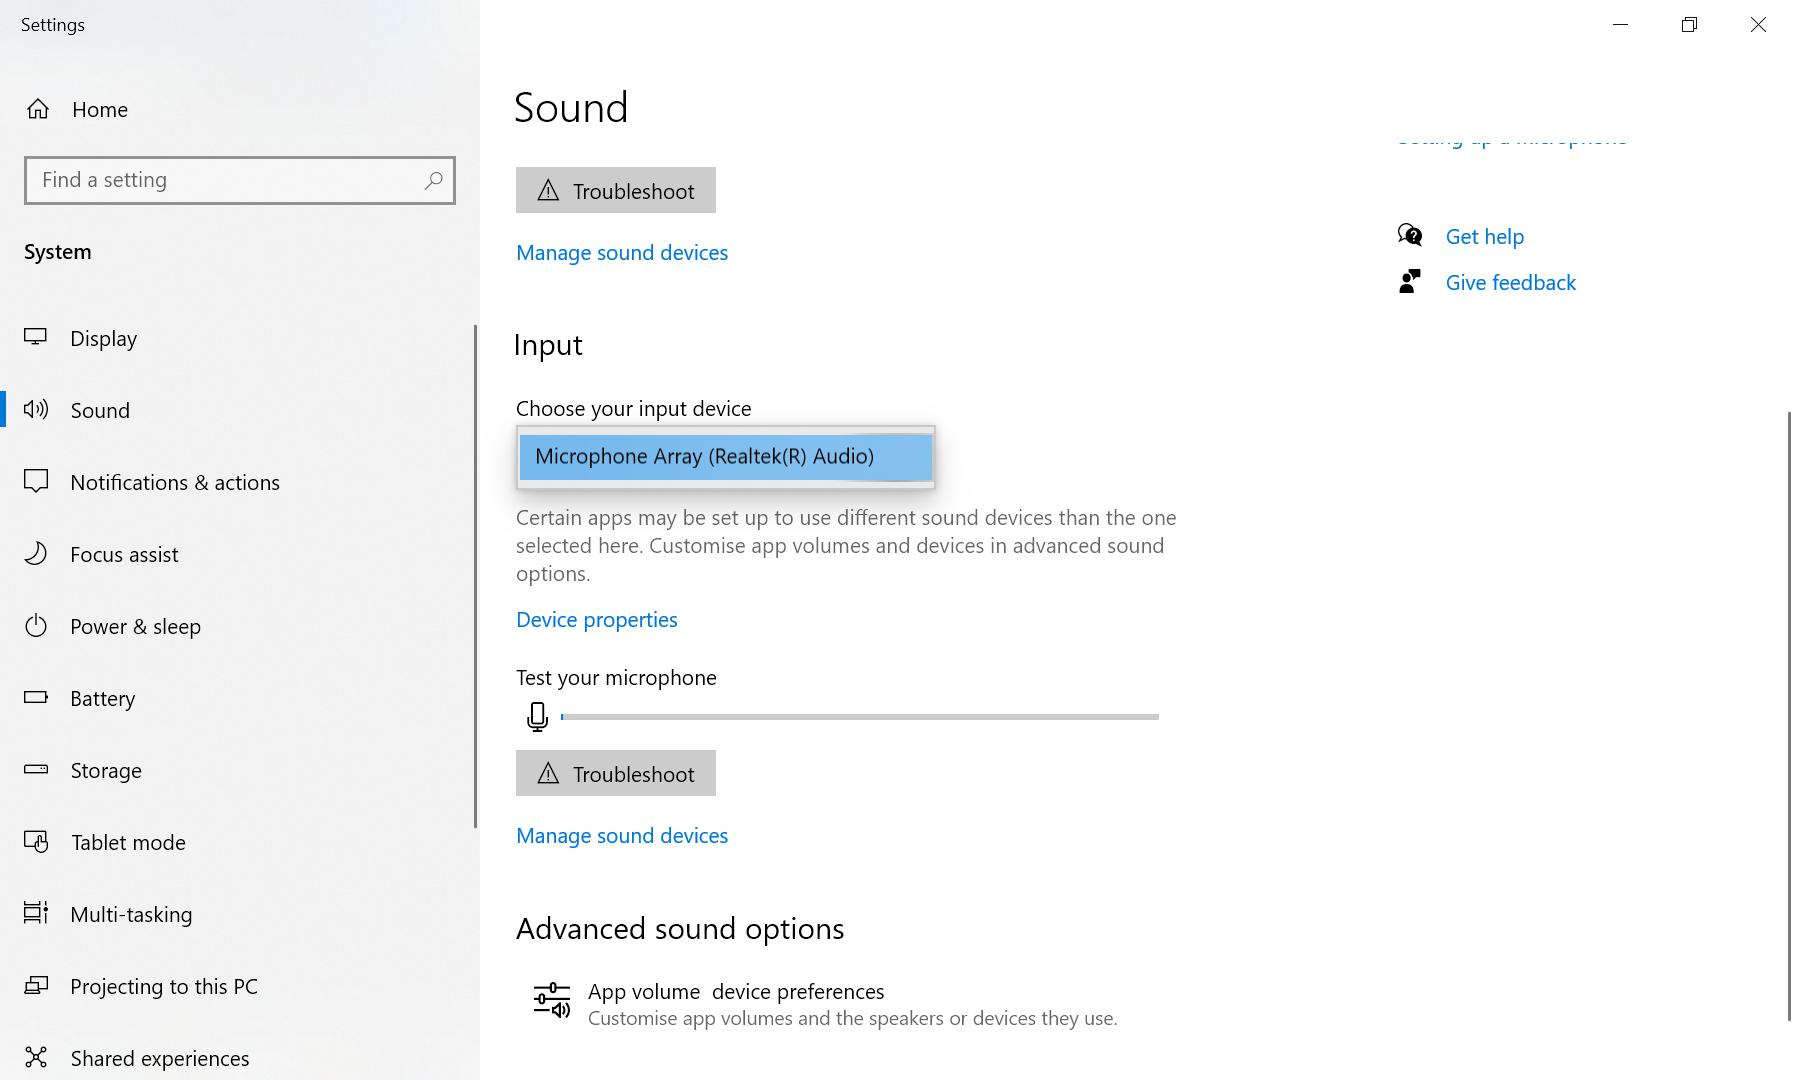
Task: Open Manage sound devices
Action: pos(621,835)
